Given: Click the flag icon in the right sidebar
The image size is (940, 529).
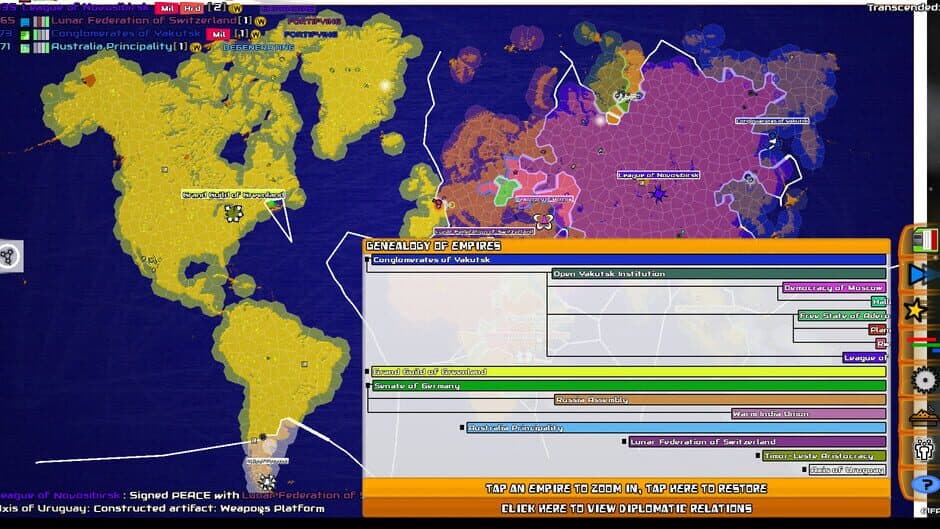Looking at the screenshot, I should coord(924,241).
